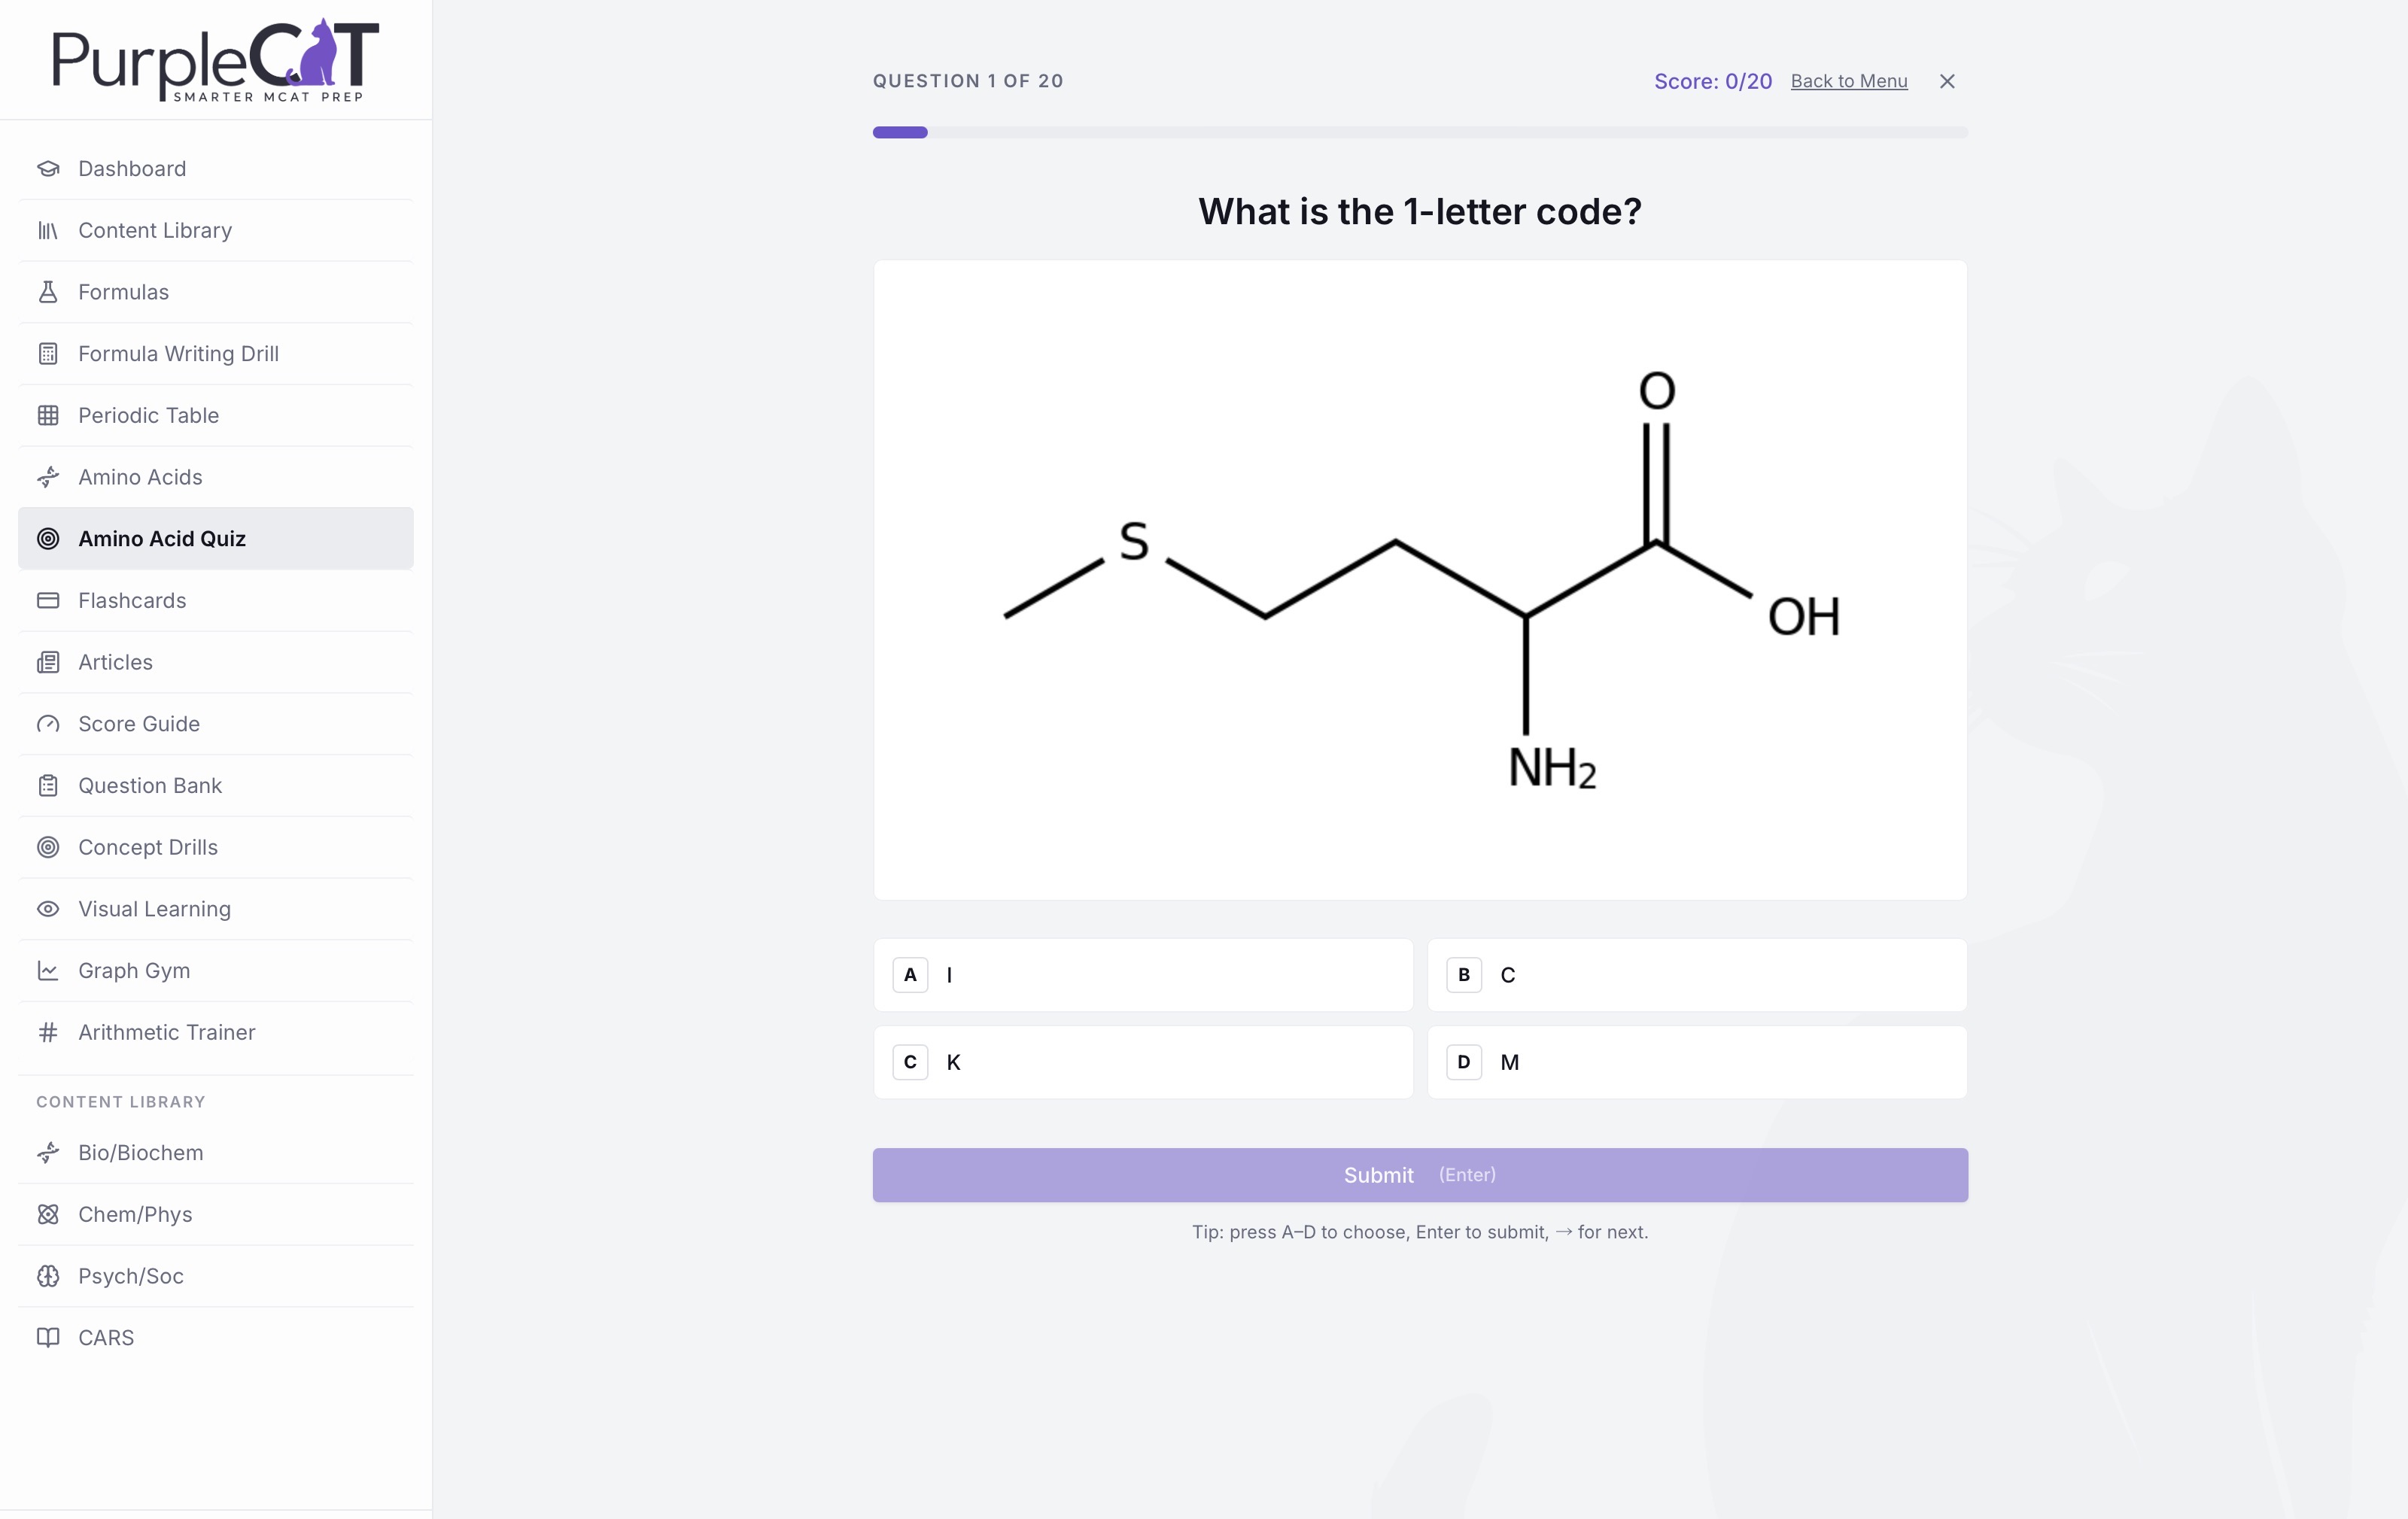Click the Bio/Biochem DNA icon
The image size is (2408, 1519).
point(48,1153)
